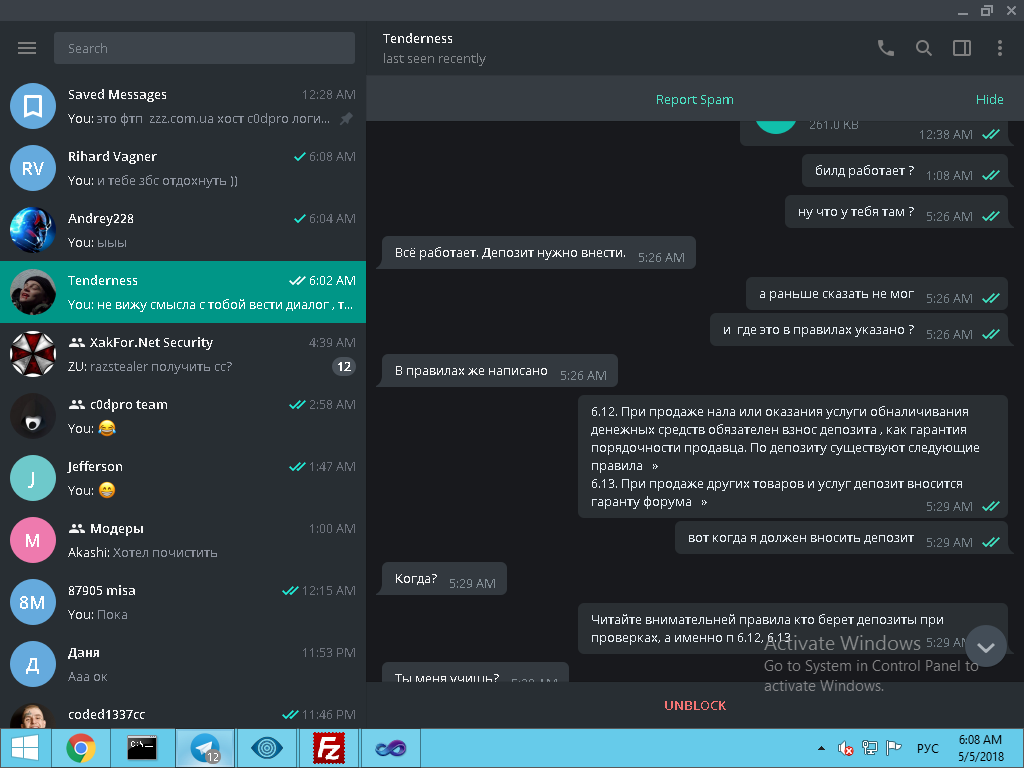
Task: Open Saved Messages chat
Action: (183, 106)
